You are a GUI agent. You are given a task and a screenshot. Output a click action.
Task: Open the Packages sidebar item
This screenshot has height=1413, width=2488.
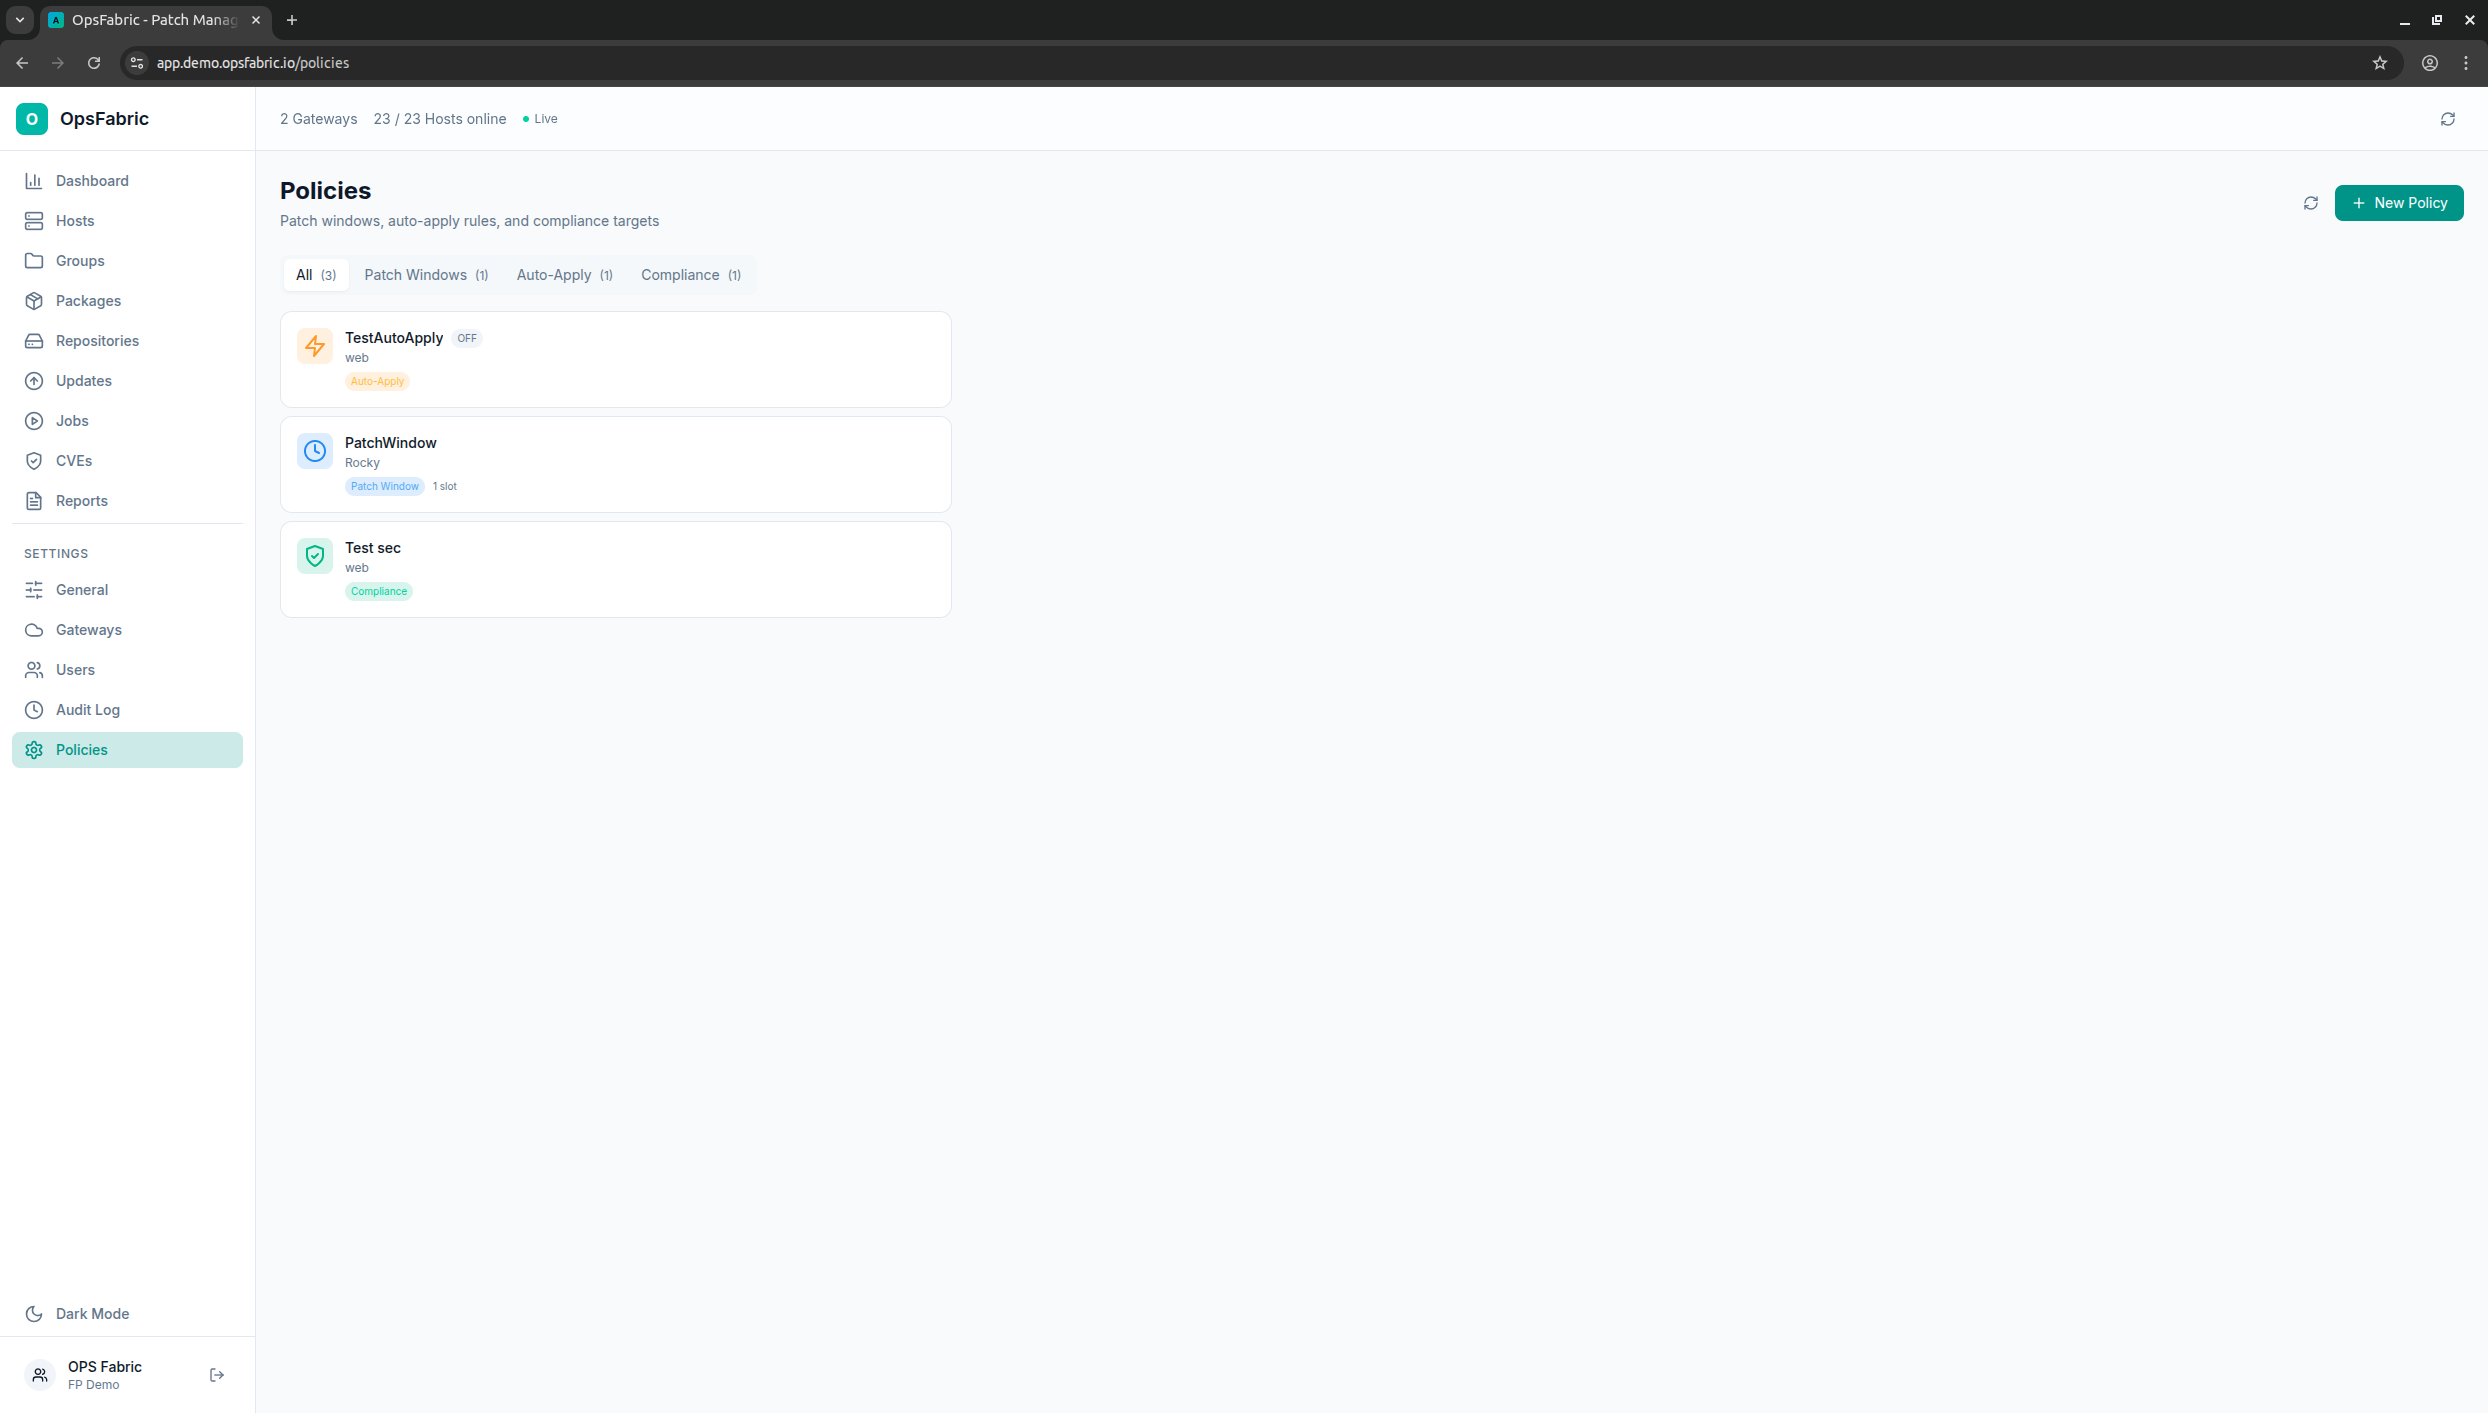tap(88, 301)
